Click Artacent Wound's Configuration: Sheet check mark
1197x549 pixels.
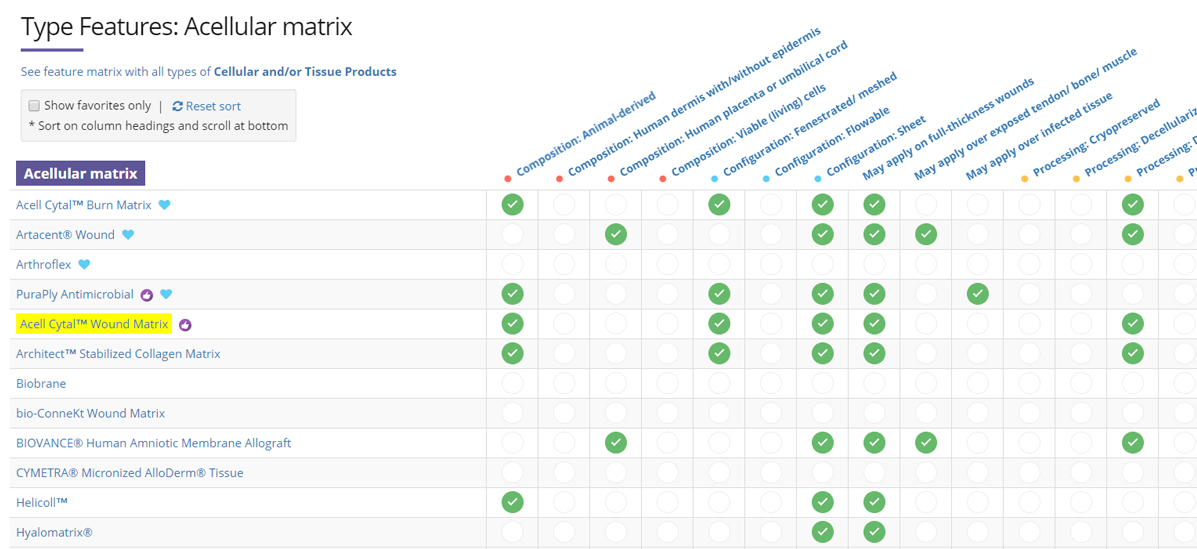[822, 234]
